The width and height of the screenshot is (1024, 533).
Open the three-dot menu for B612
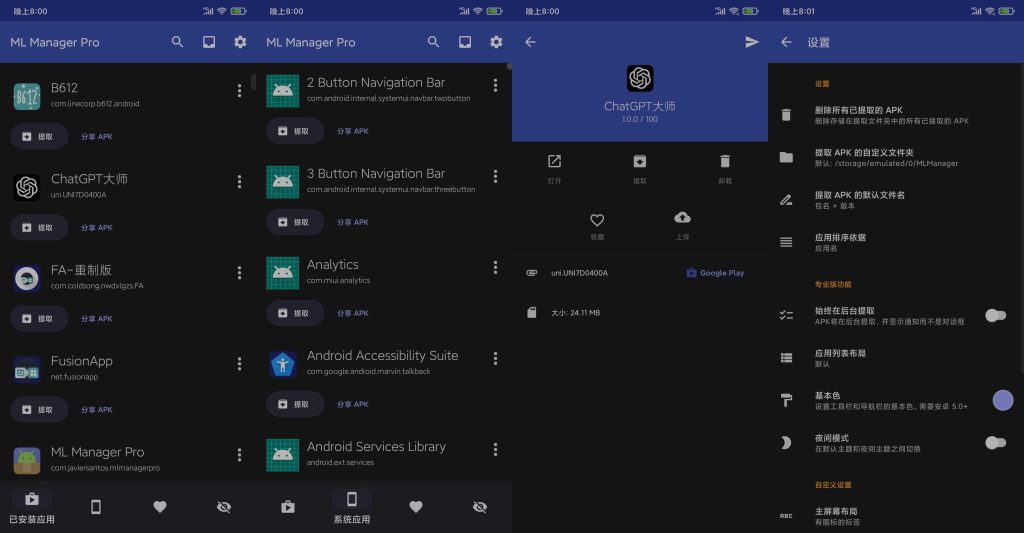[x=239, y=91]
